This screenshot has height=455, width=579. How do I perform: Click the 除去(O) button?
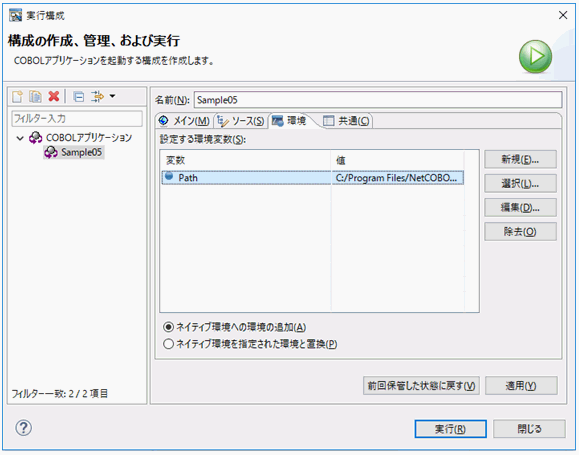520,232
